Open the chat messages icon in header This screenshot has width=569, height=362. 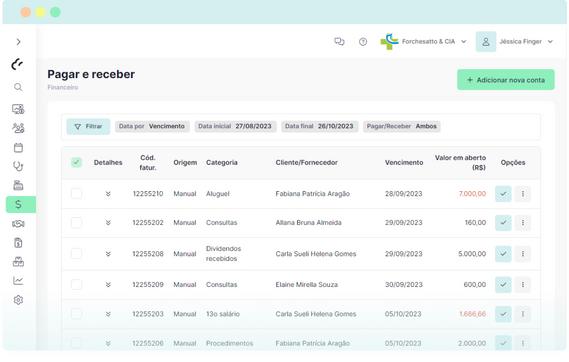coord(339,42)
